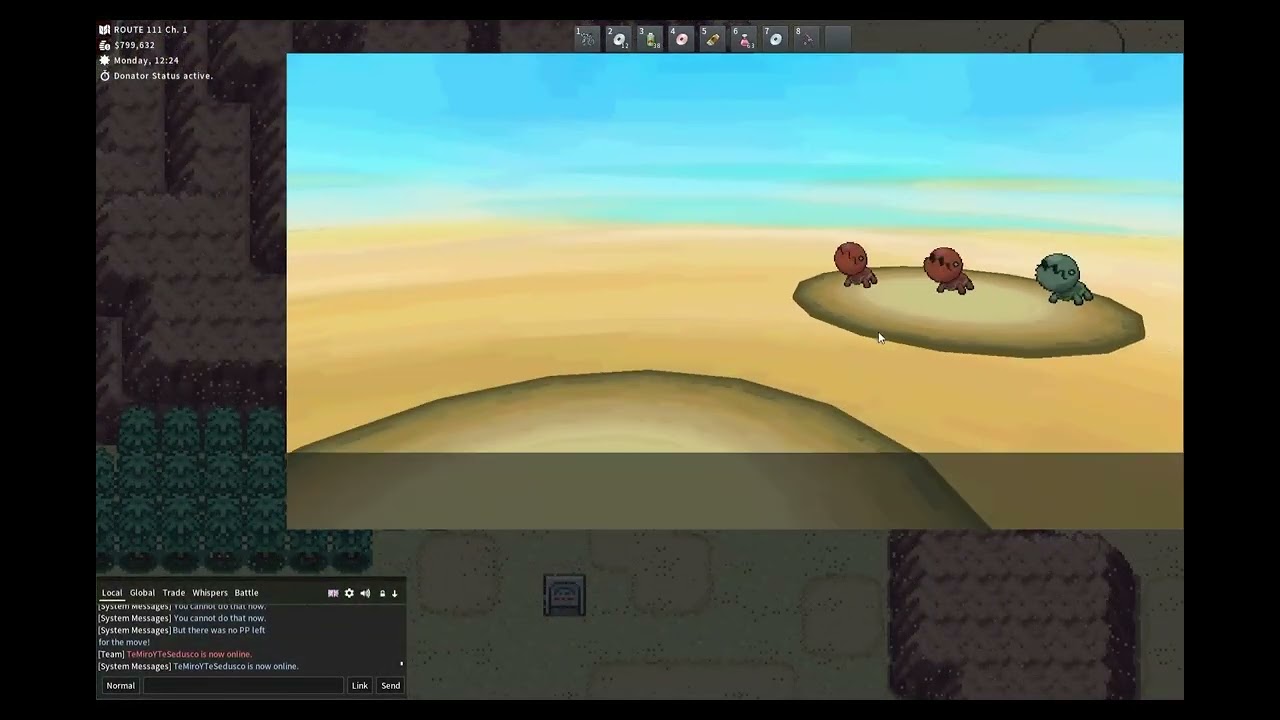Click the Send button in chat
Screen dimensions: 1280x720
click(390, 685)
